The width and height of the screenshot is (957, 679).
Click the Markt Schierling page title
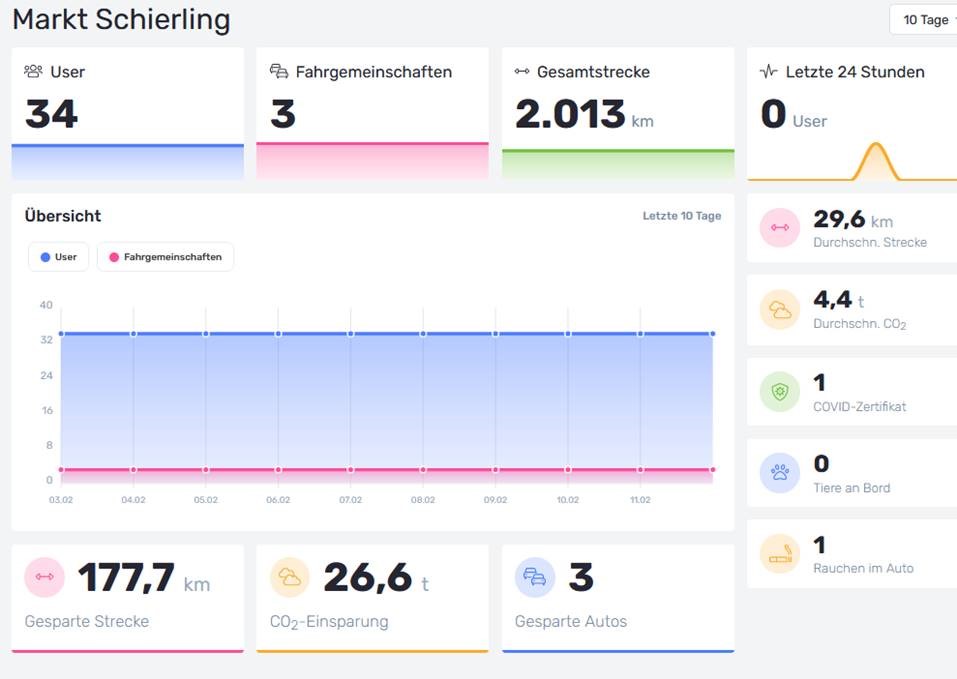pos(121,20)
